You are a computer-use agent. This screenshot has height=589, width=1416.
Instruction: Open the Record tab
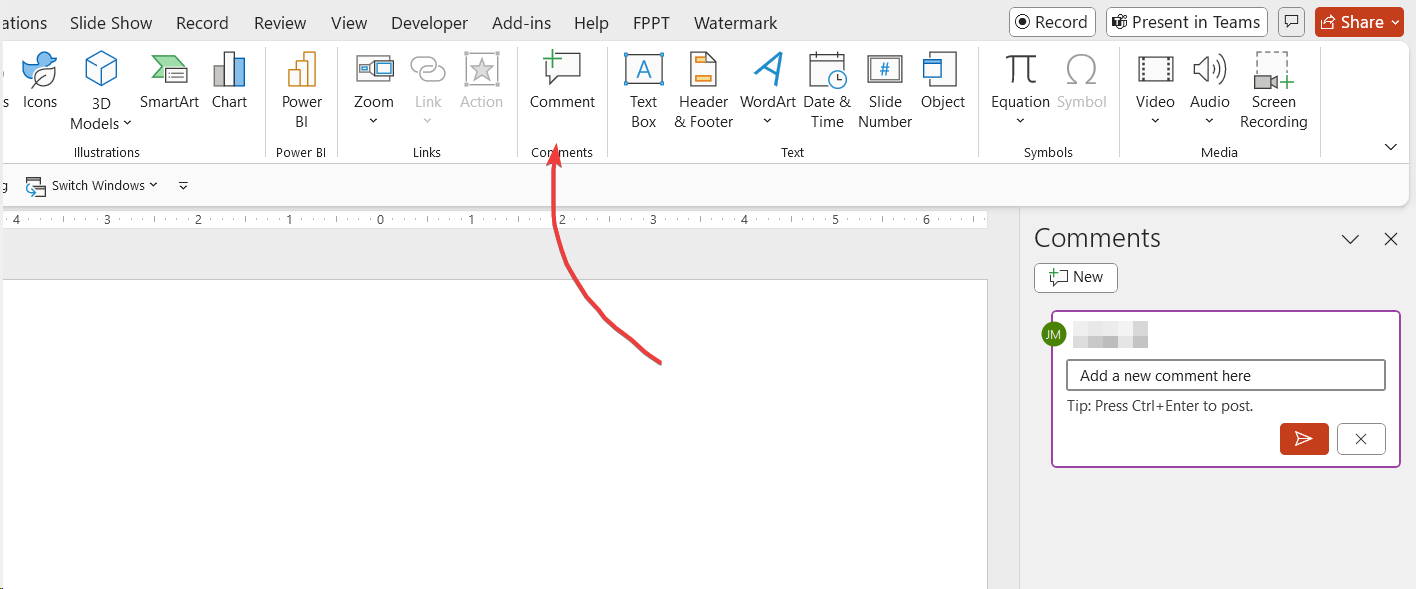(202, 23)
